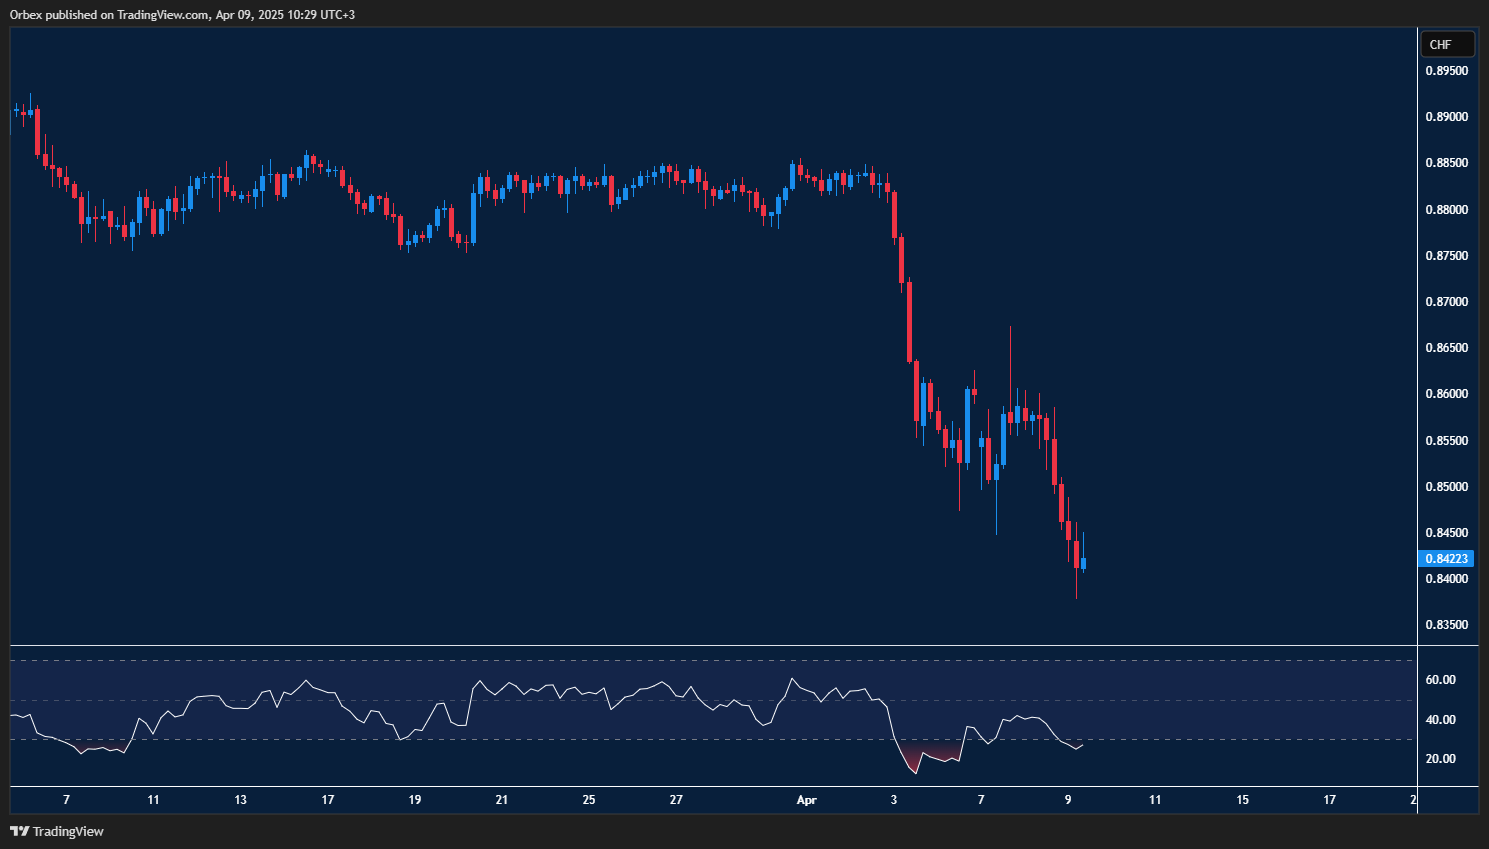Click inside the RSI indicator pane

tap(600, 720)
